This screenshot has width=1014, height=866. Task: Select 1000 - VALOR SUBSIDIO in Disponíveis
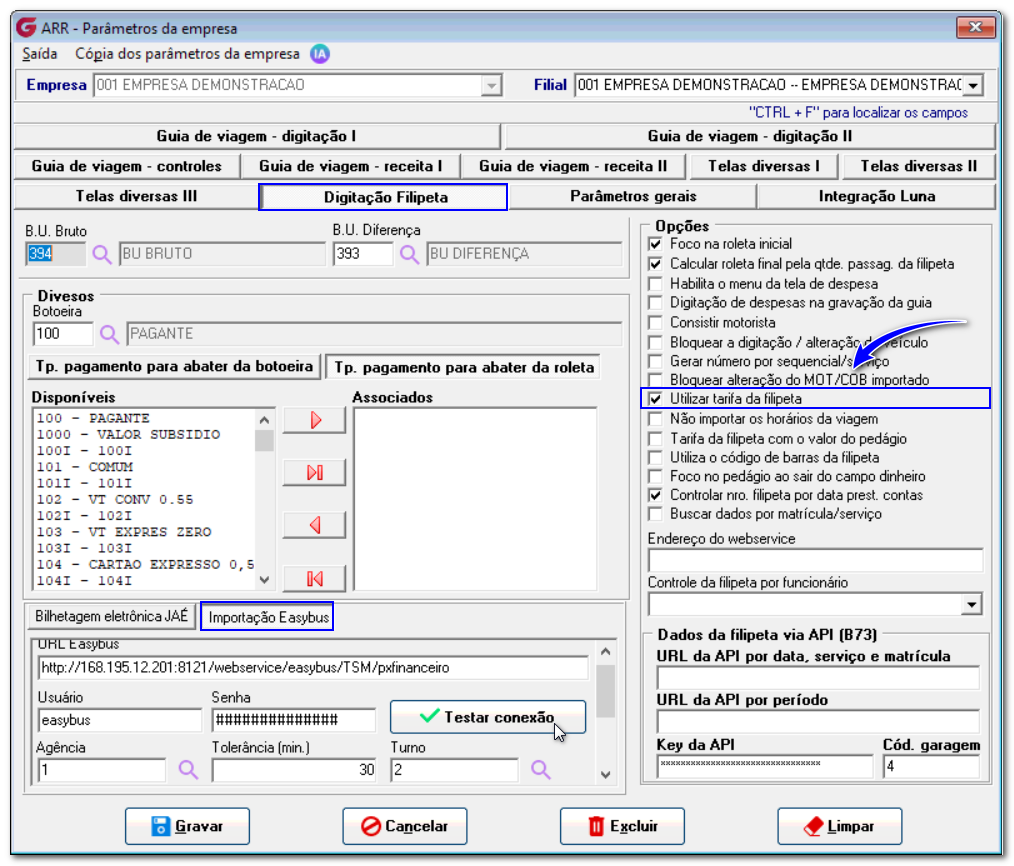coord(128,435)
